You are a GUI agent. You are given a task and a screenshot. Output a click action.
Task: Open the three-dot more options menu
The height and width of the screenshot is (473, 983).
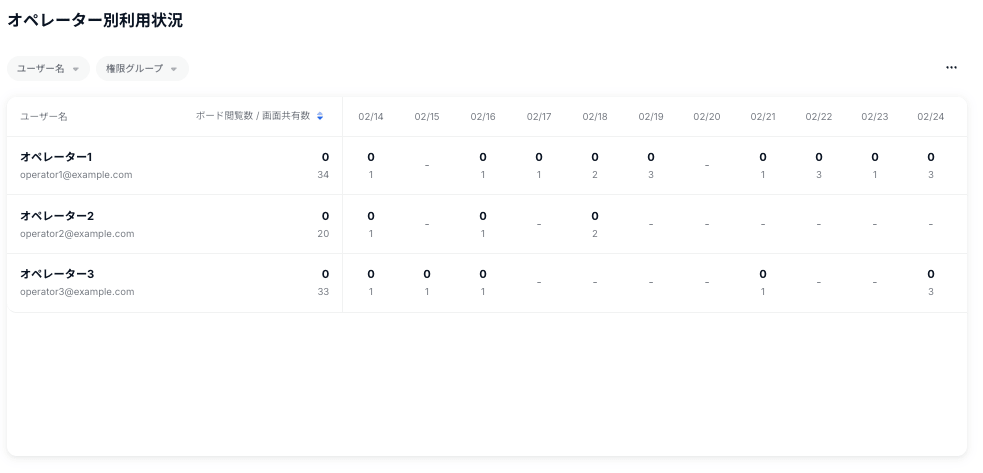[951, 68]
